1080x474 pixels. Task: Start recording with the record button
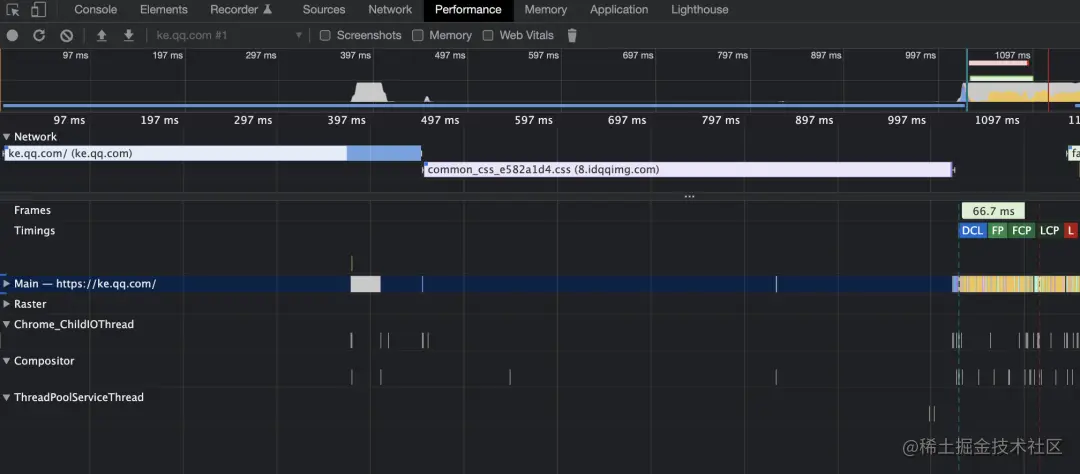(x=12, y=35)
